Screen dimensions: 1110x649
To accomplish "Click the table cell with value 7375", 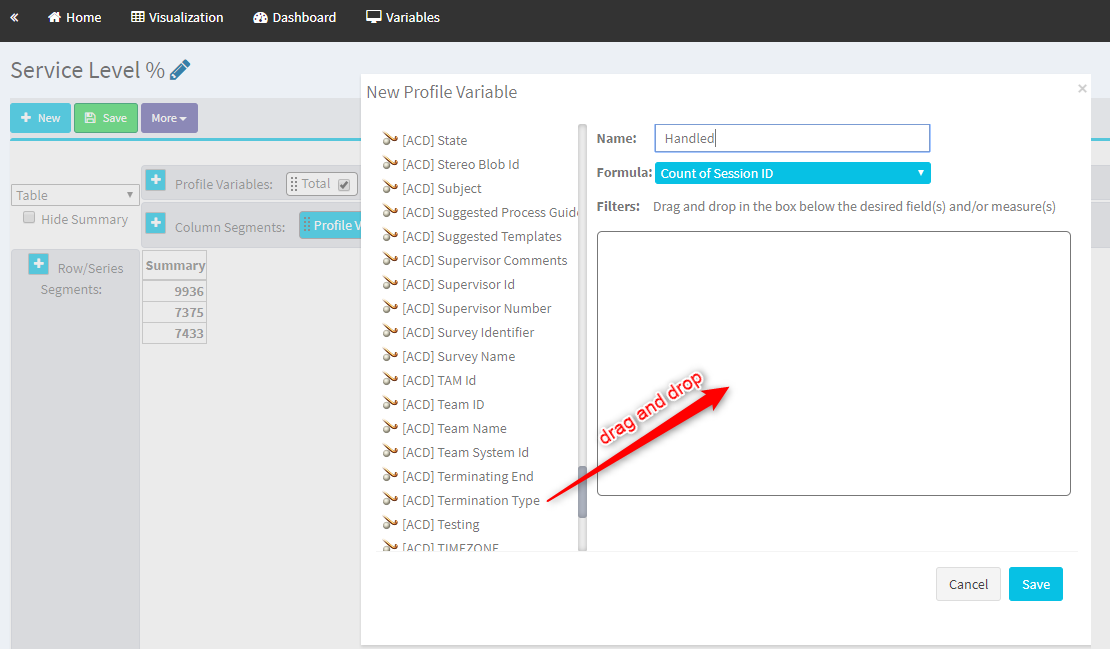I will click(175, 312).
